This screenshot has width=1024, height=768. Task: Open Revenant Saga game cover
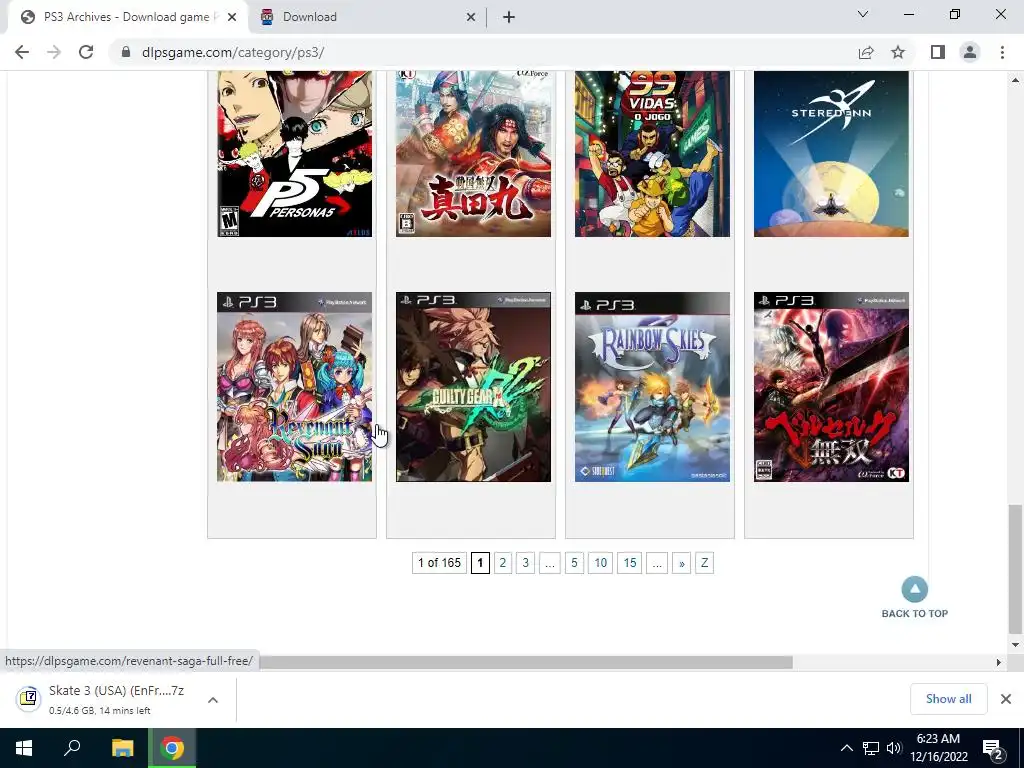tap(295, 387)
